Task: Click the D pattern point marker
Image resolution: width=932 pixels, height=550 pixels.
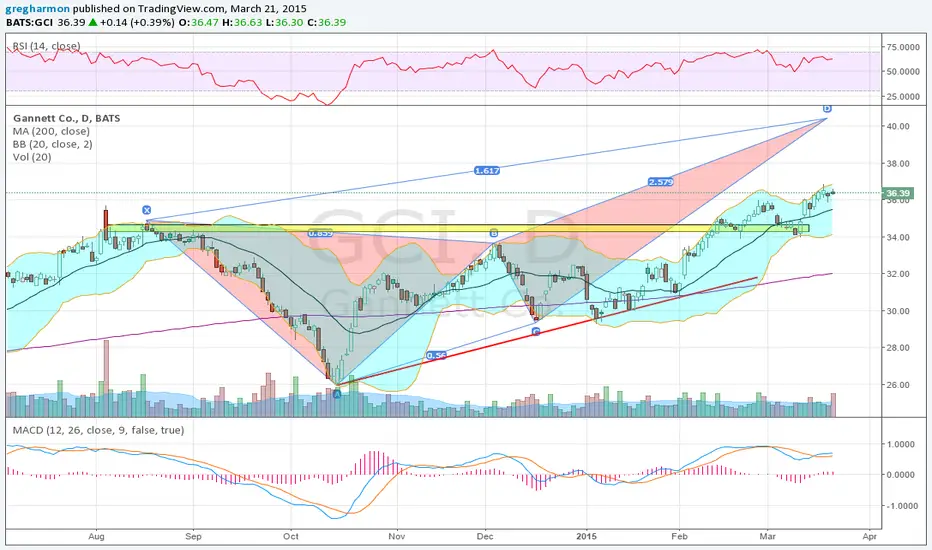Action: pyautogui.click(x=827, y=108)
